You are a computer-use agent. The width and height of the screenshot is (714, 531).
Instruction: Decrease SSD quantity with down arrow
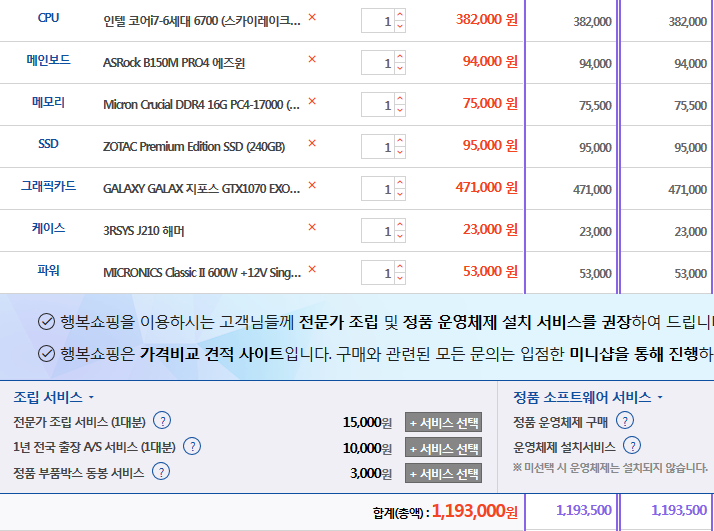(x=400, y=152)
